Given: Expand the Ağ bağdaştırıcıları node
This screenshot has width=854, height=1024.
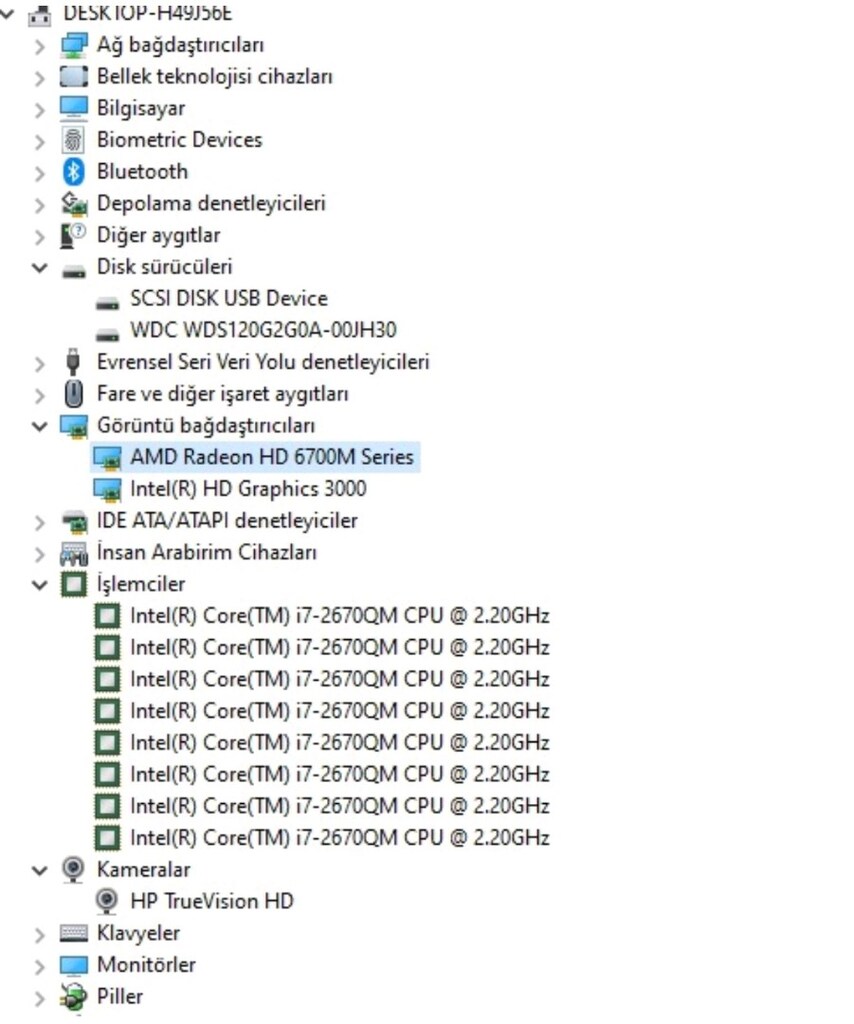Looking at the screenshot, I should click(x=40, y=46).
